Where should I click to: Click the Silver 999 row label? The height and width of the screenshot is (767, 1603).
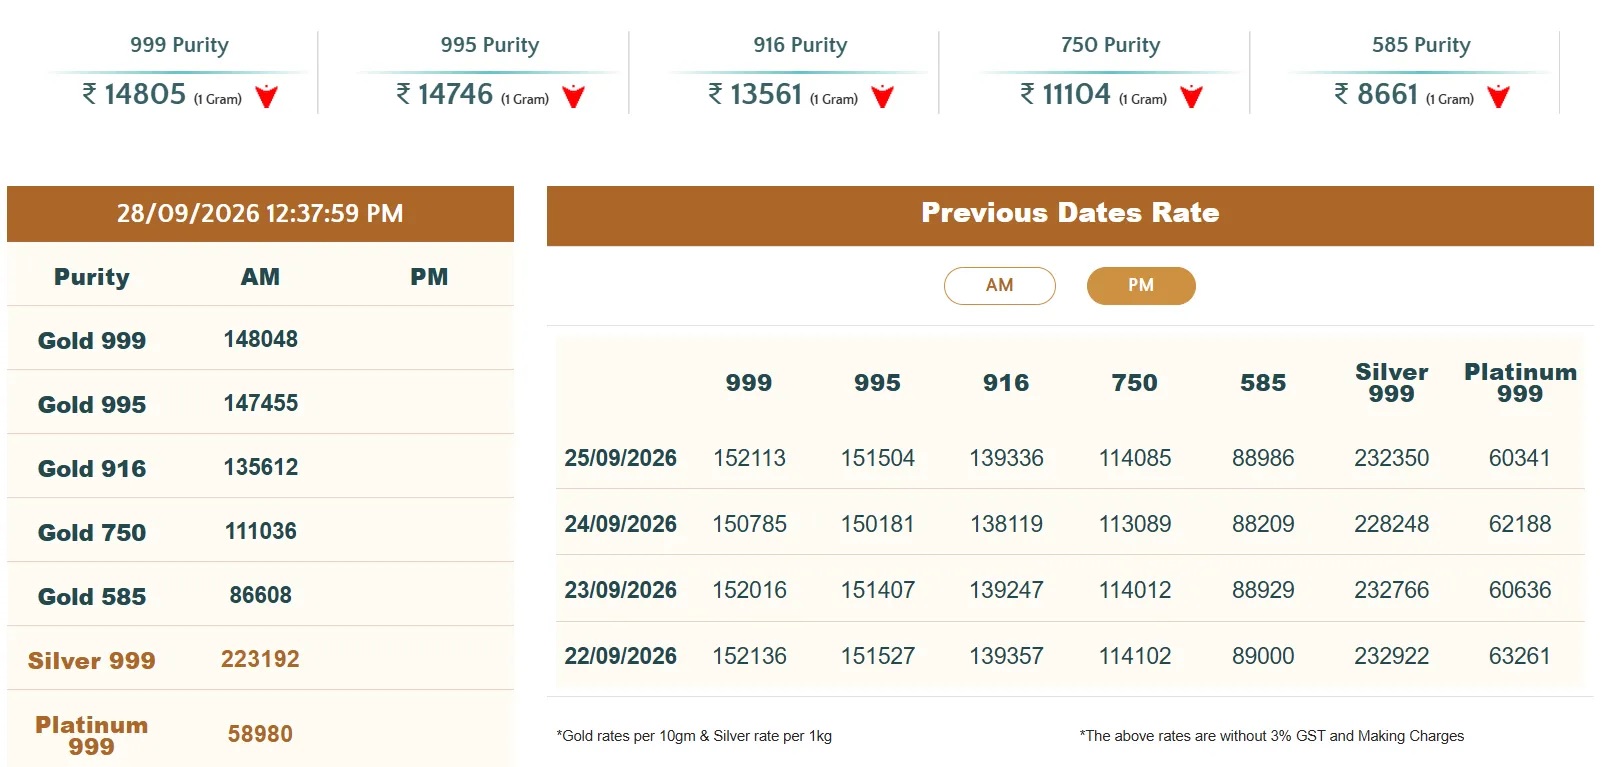tap(92, 660)
